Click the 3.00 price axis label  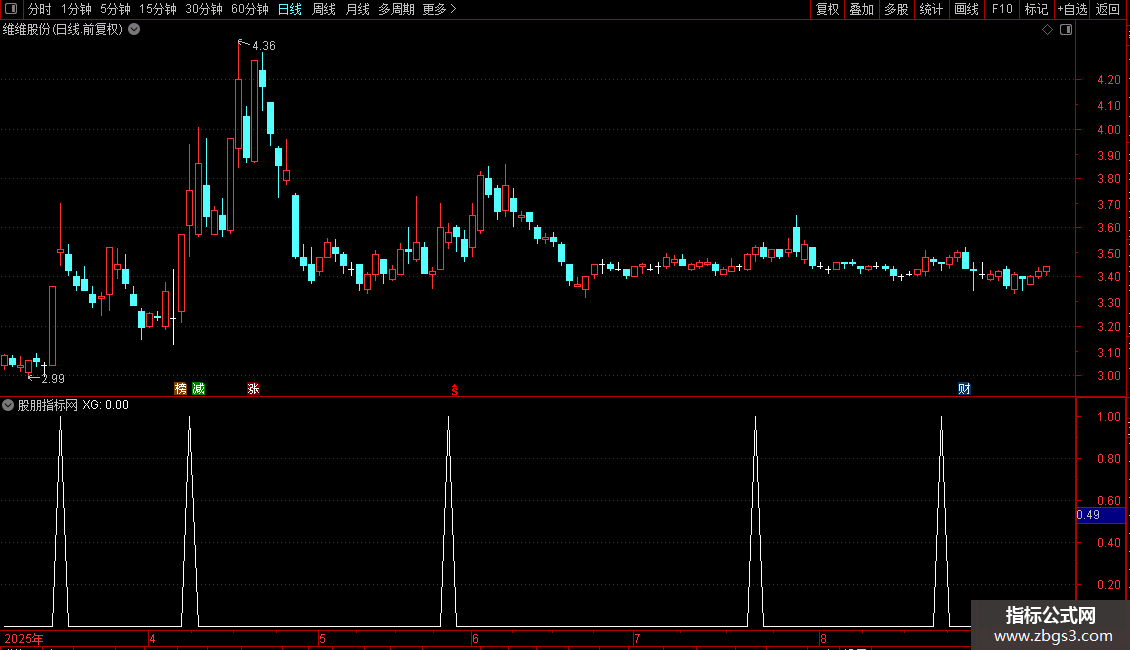[x=1108, y=375]
